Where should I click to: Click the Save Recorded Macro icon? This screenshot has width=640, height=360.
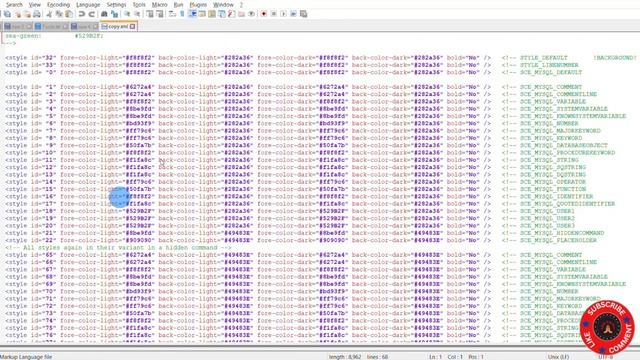(x=303, y=14)
